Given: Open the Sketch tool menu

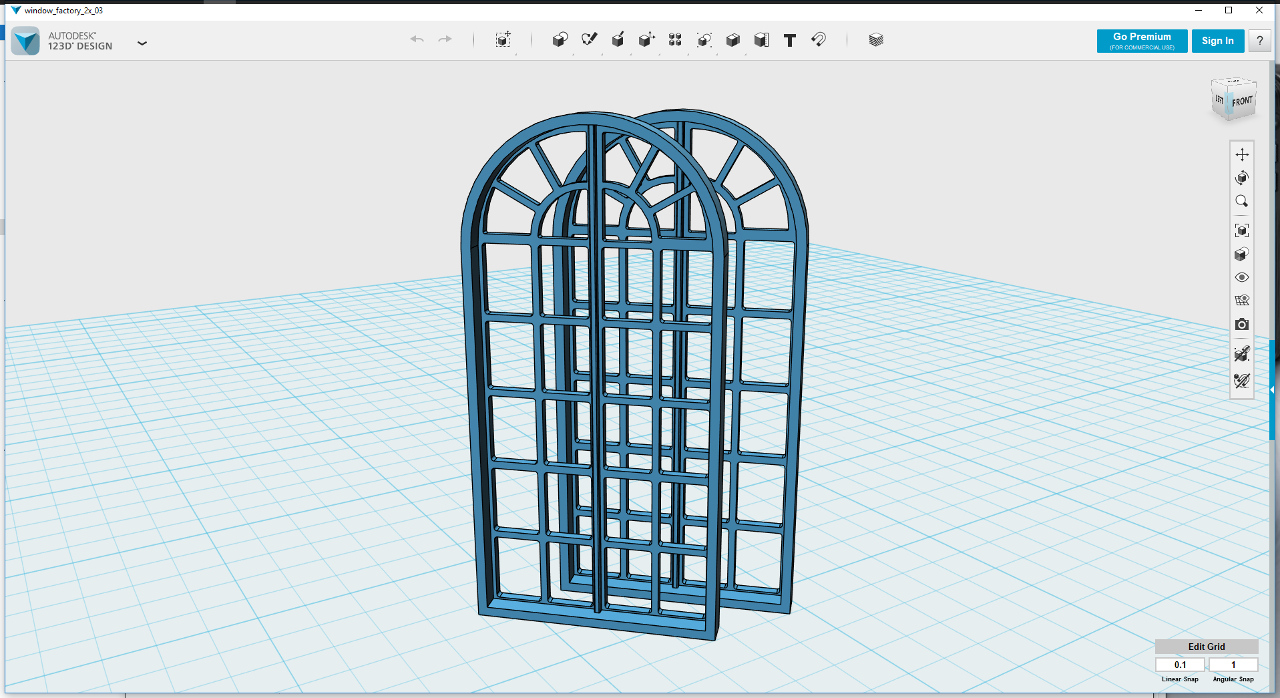Looking at the screenshot, I should (x=589, y=39).
